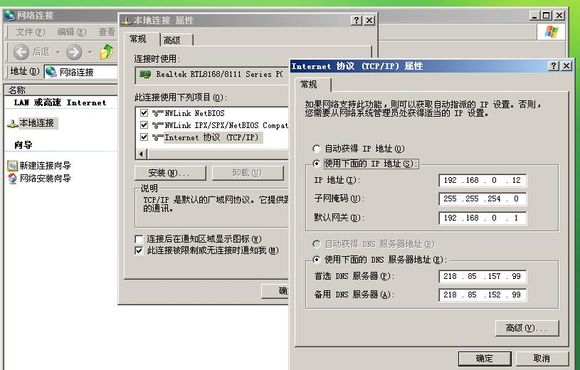Viewport: 580px width, 370px height.
Task: Toggle 此连接被限制或无连接时通知我 checkbox
Action: pyautogui.click(x=139, y=251)
